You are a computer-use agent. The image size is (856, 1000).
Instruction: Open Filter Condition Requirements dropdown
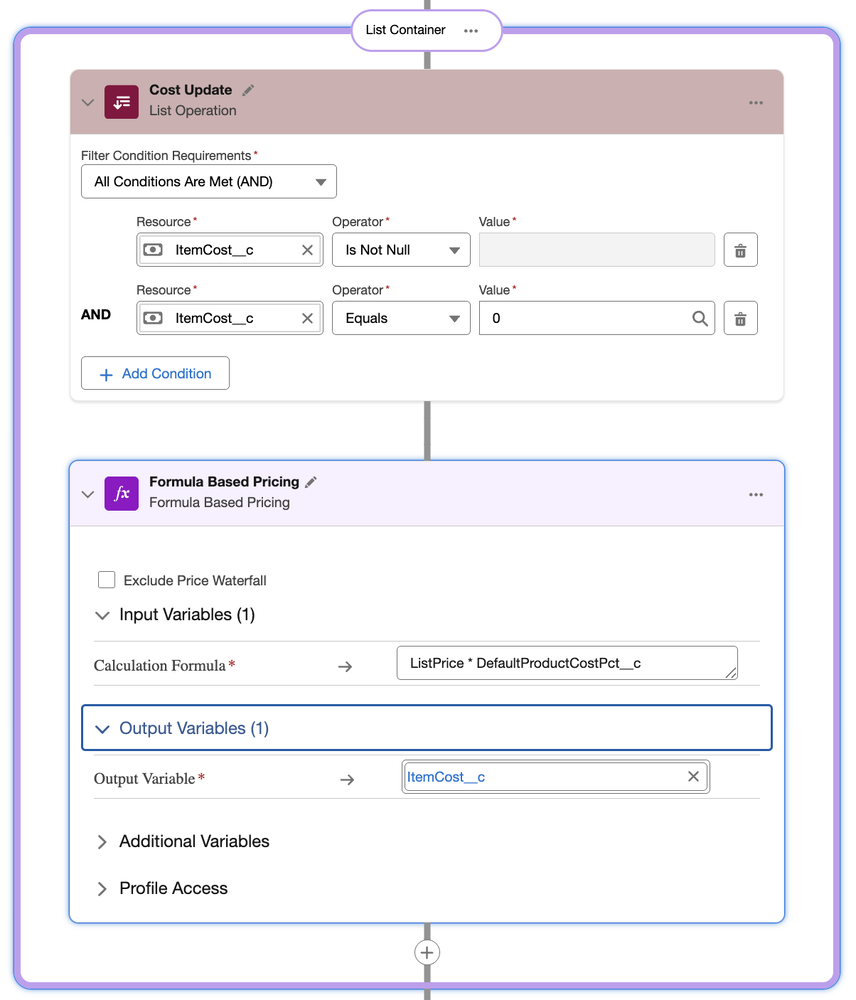tap(209, 182)
